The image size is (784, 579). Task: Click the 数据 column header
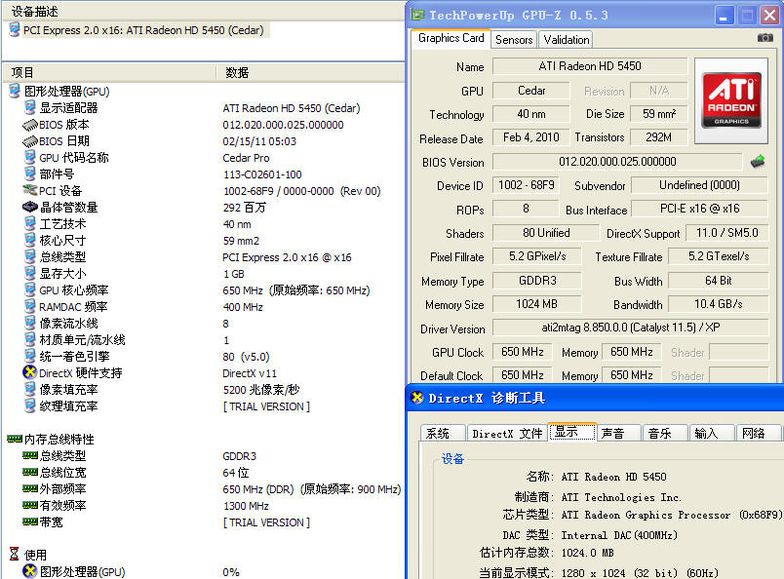tap(310, 72)
